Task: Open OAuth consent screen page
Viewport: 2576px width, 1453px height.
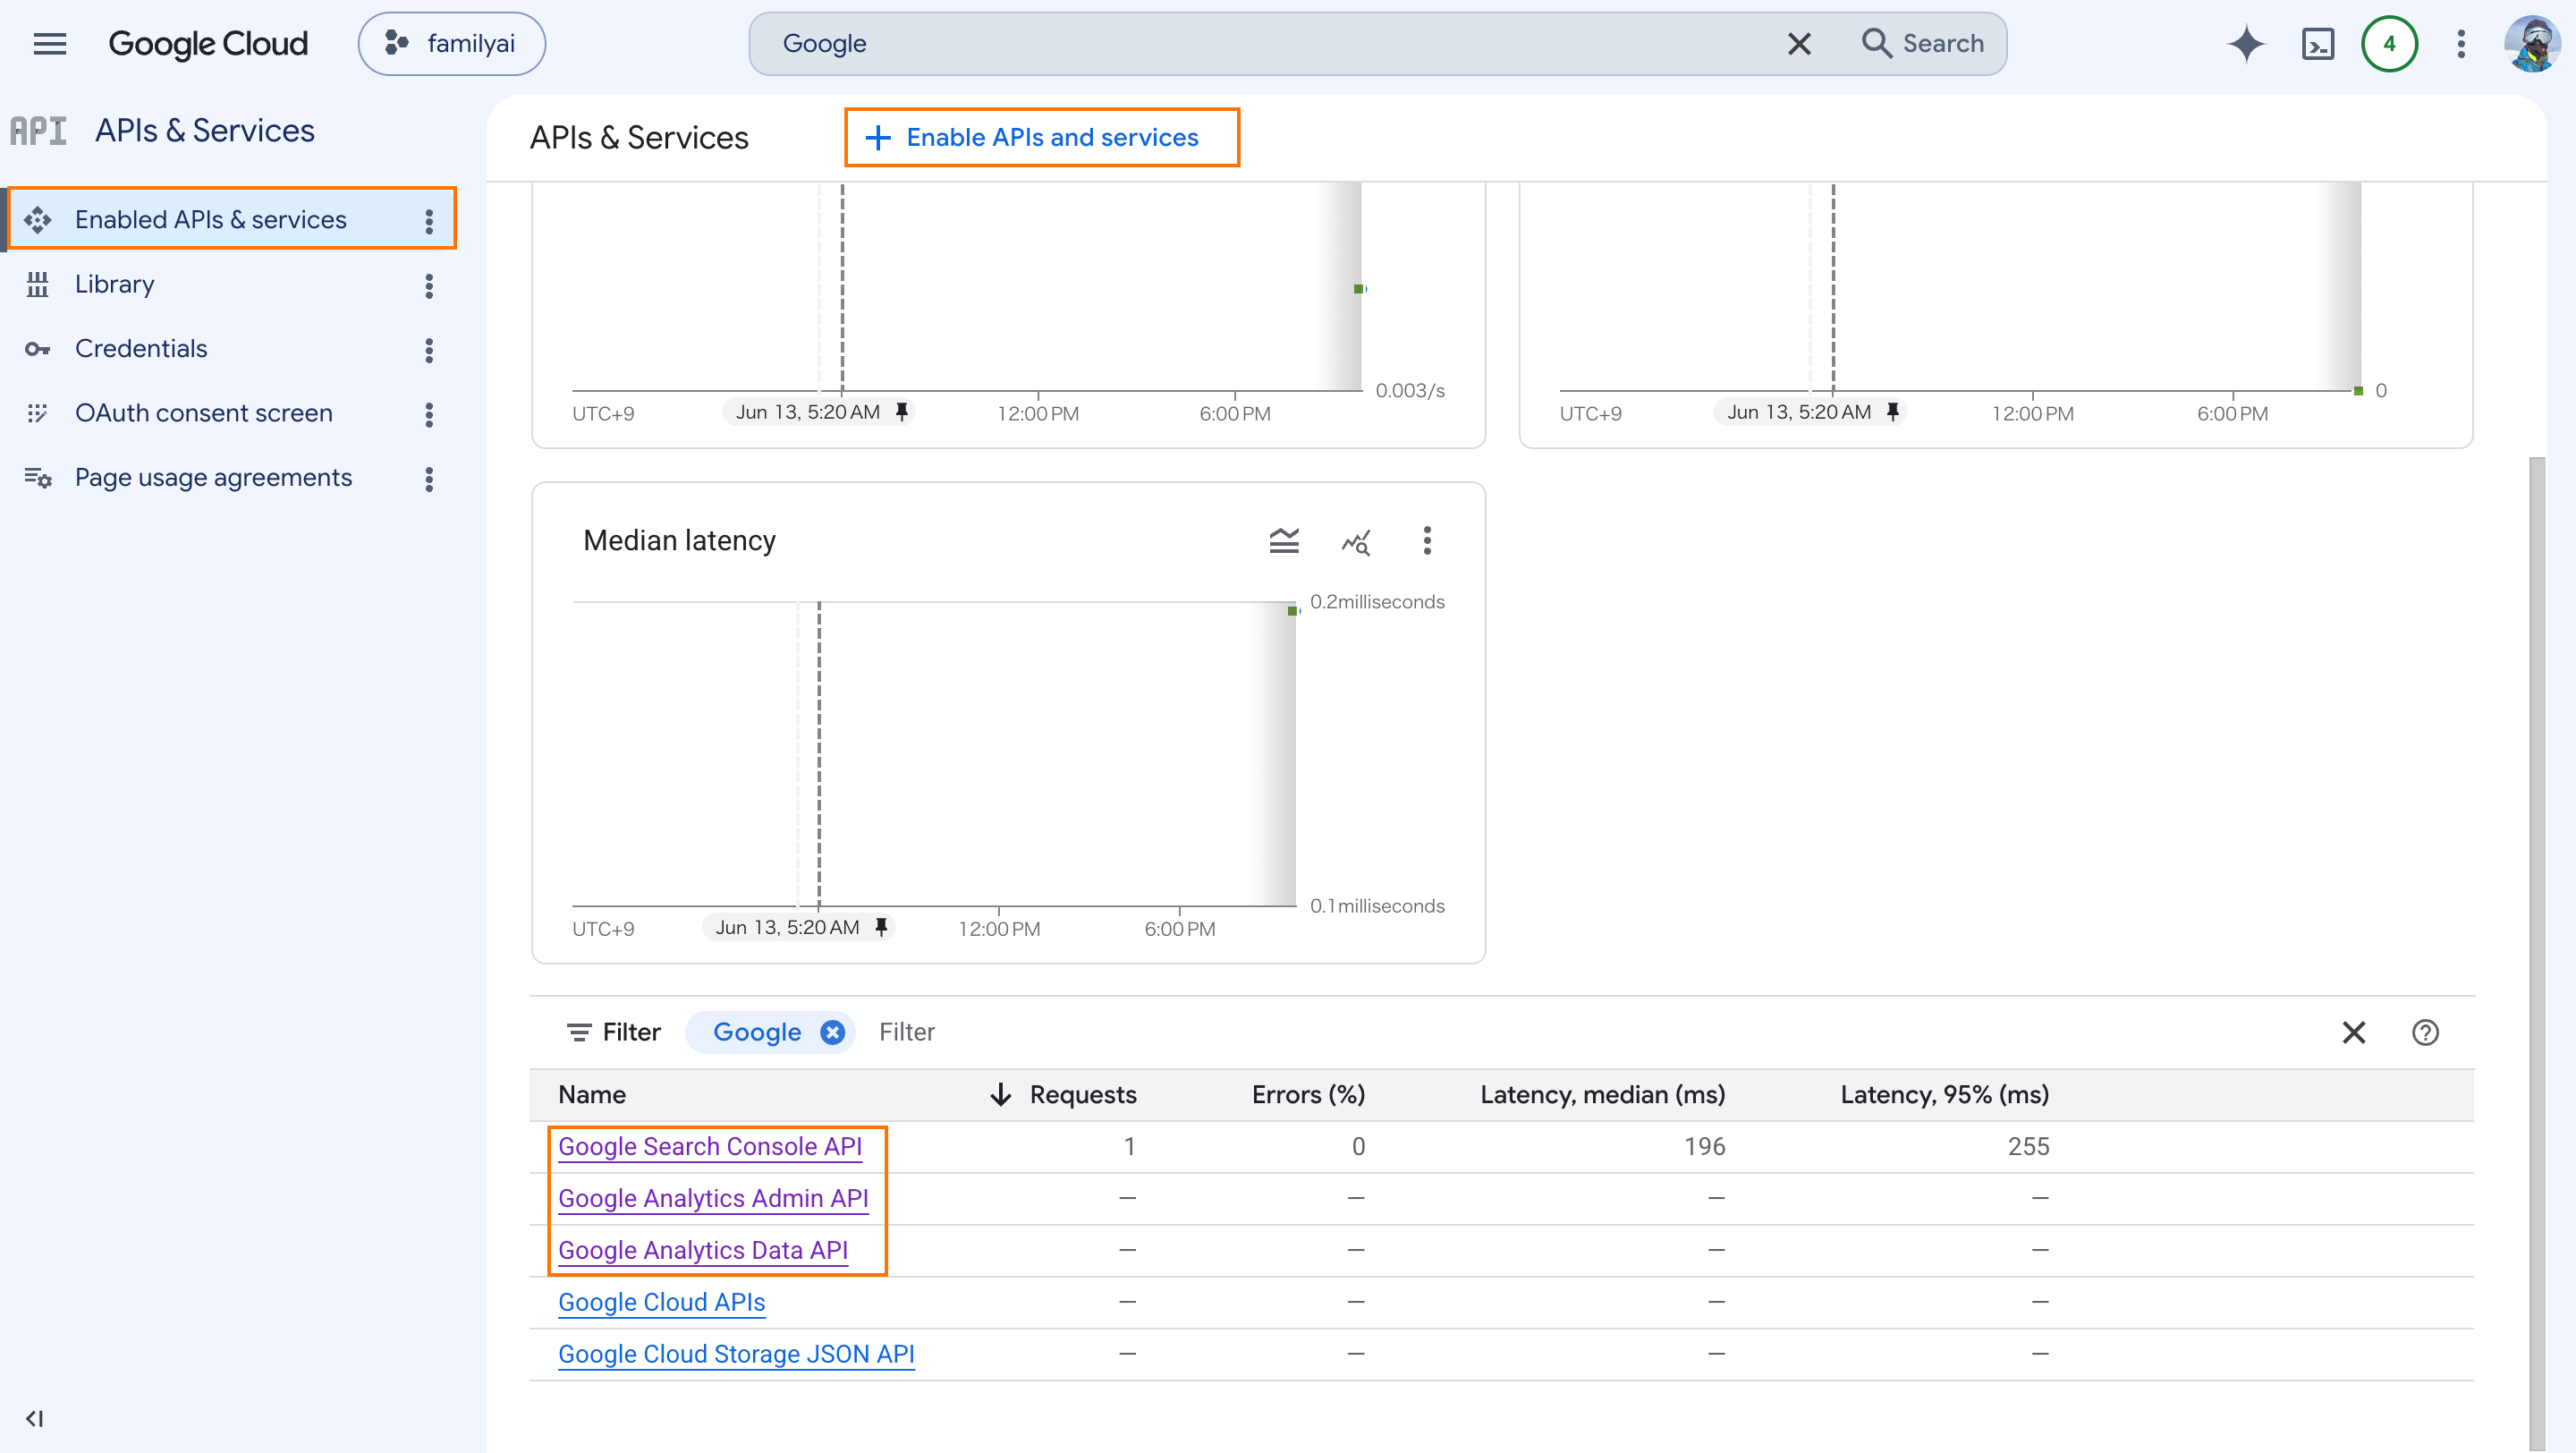Action: pyautogui.click(x=204, y=413)
